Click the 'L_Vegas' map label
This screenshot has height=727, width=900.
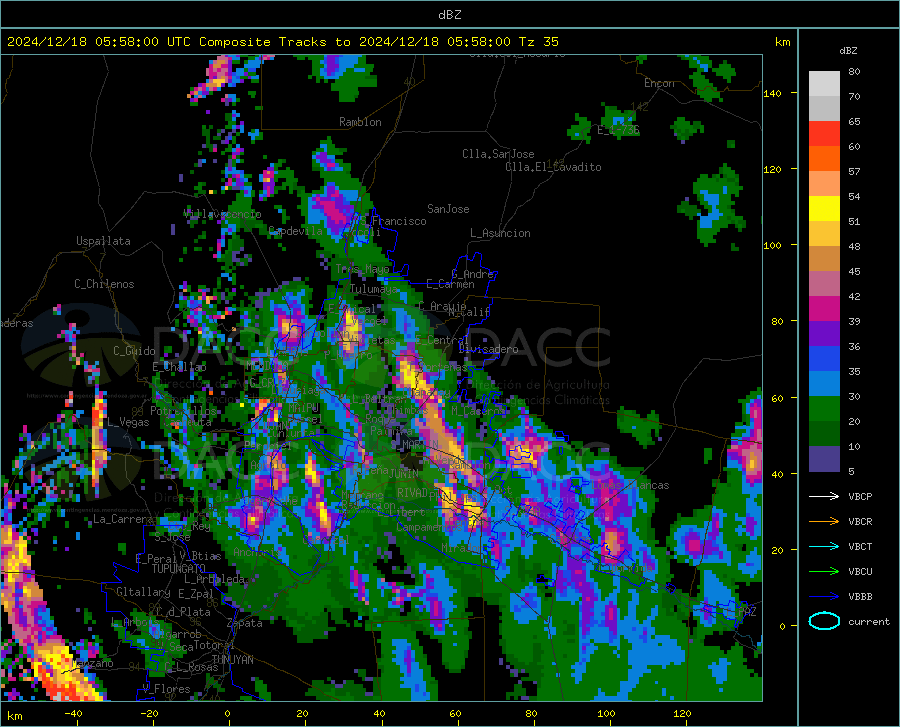[x=128, y=422]
